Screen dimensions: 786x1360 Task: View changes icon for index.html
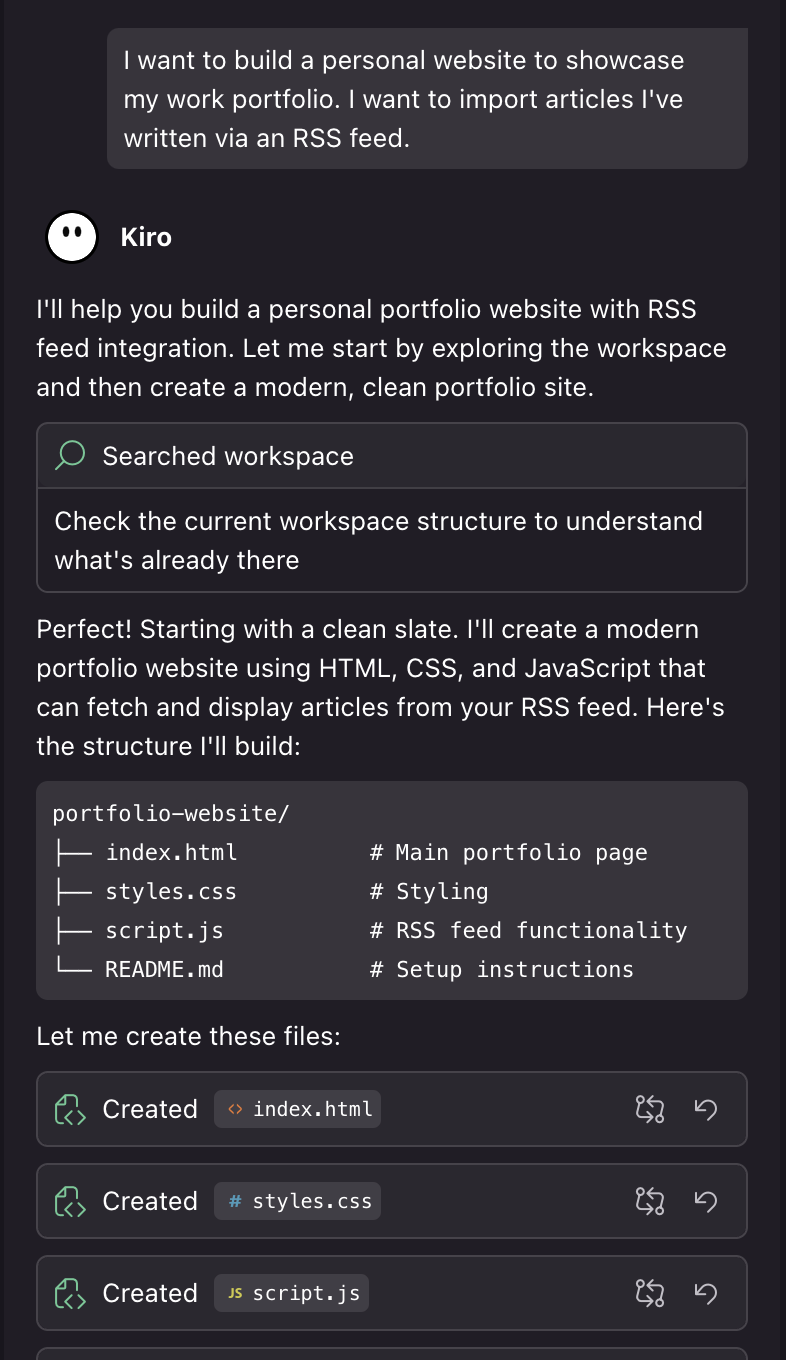pyautogui.click(x=650, y=1109)
